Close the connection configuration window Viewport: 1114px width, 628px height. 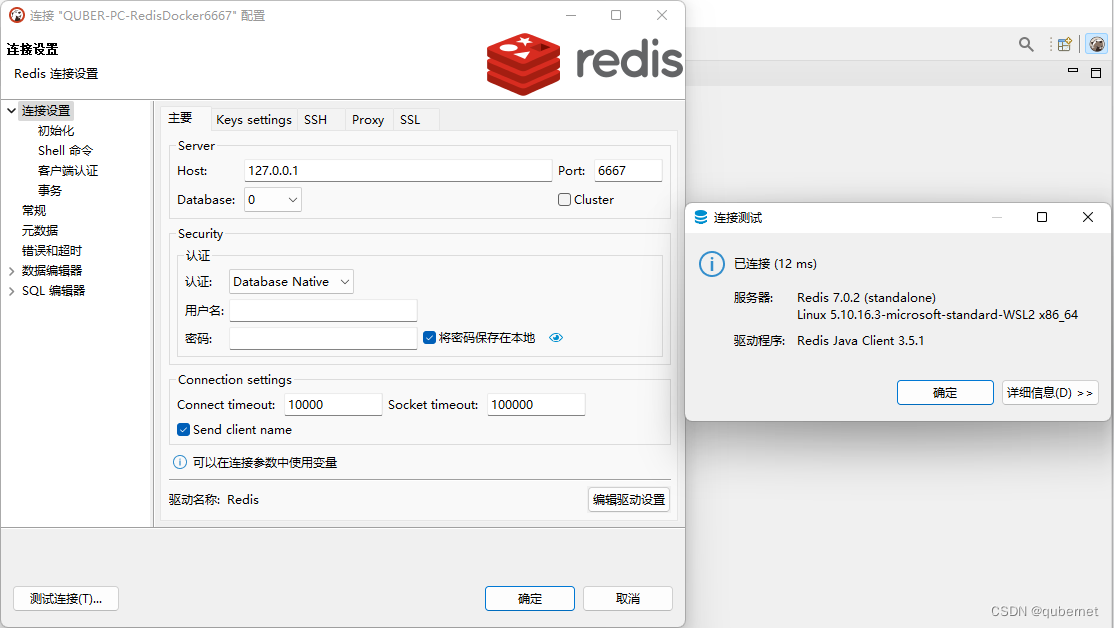661,15
